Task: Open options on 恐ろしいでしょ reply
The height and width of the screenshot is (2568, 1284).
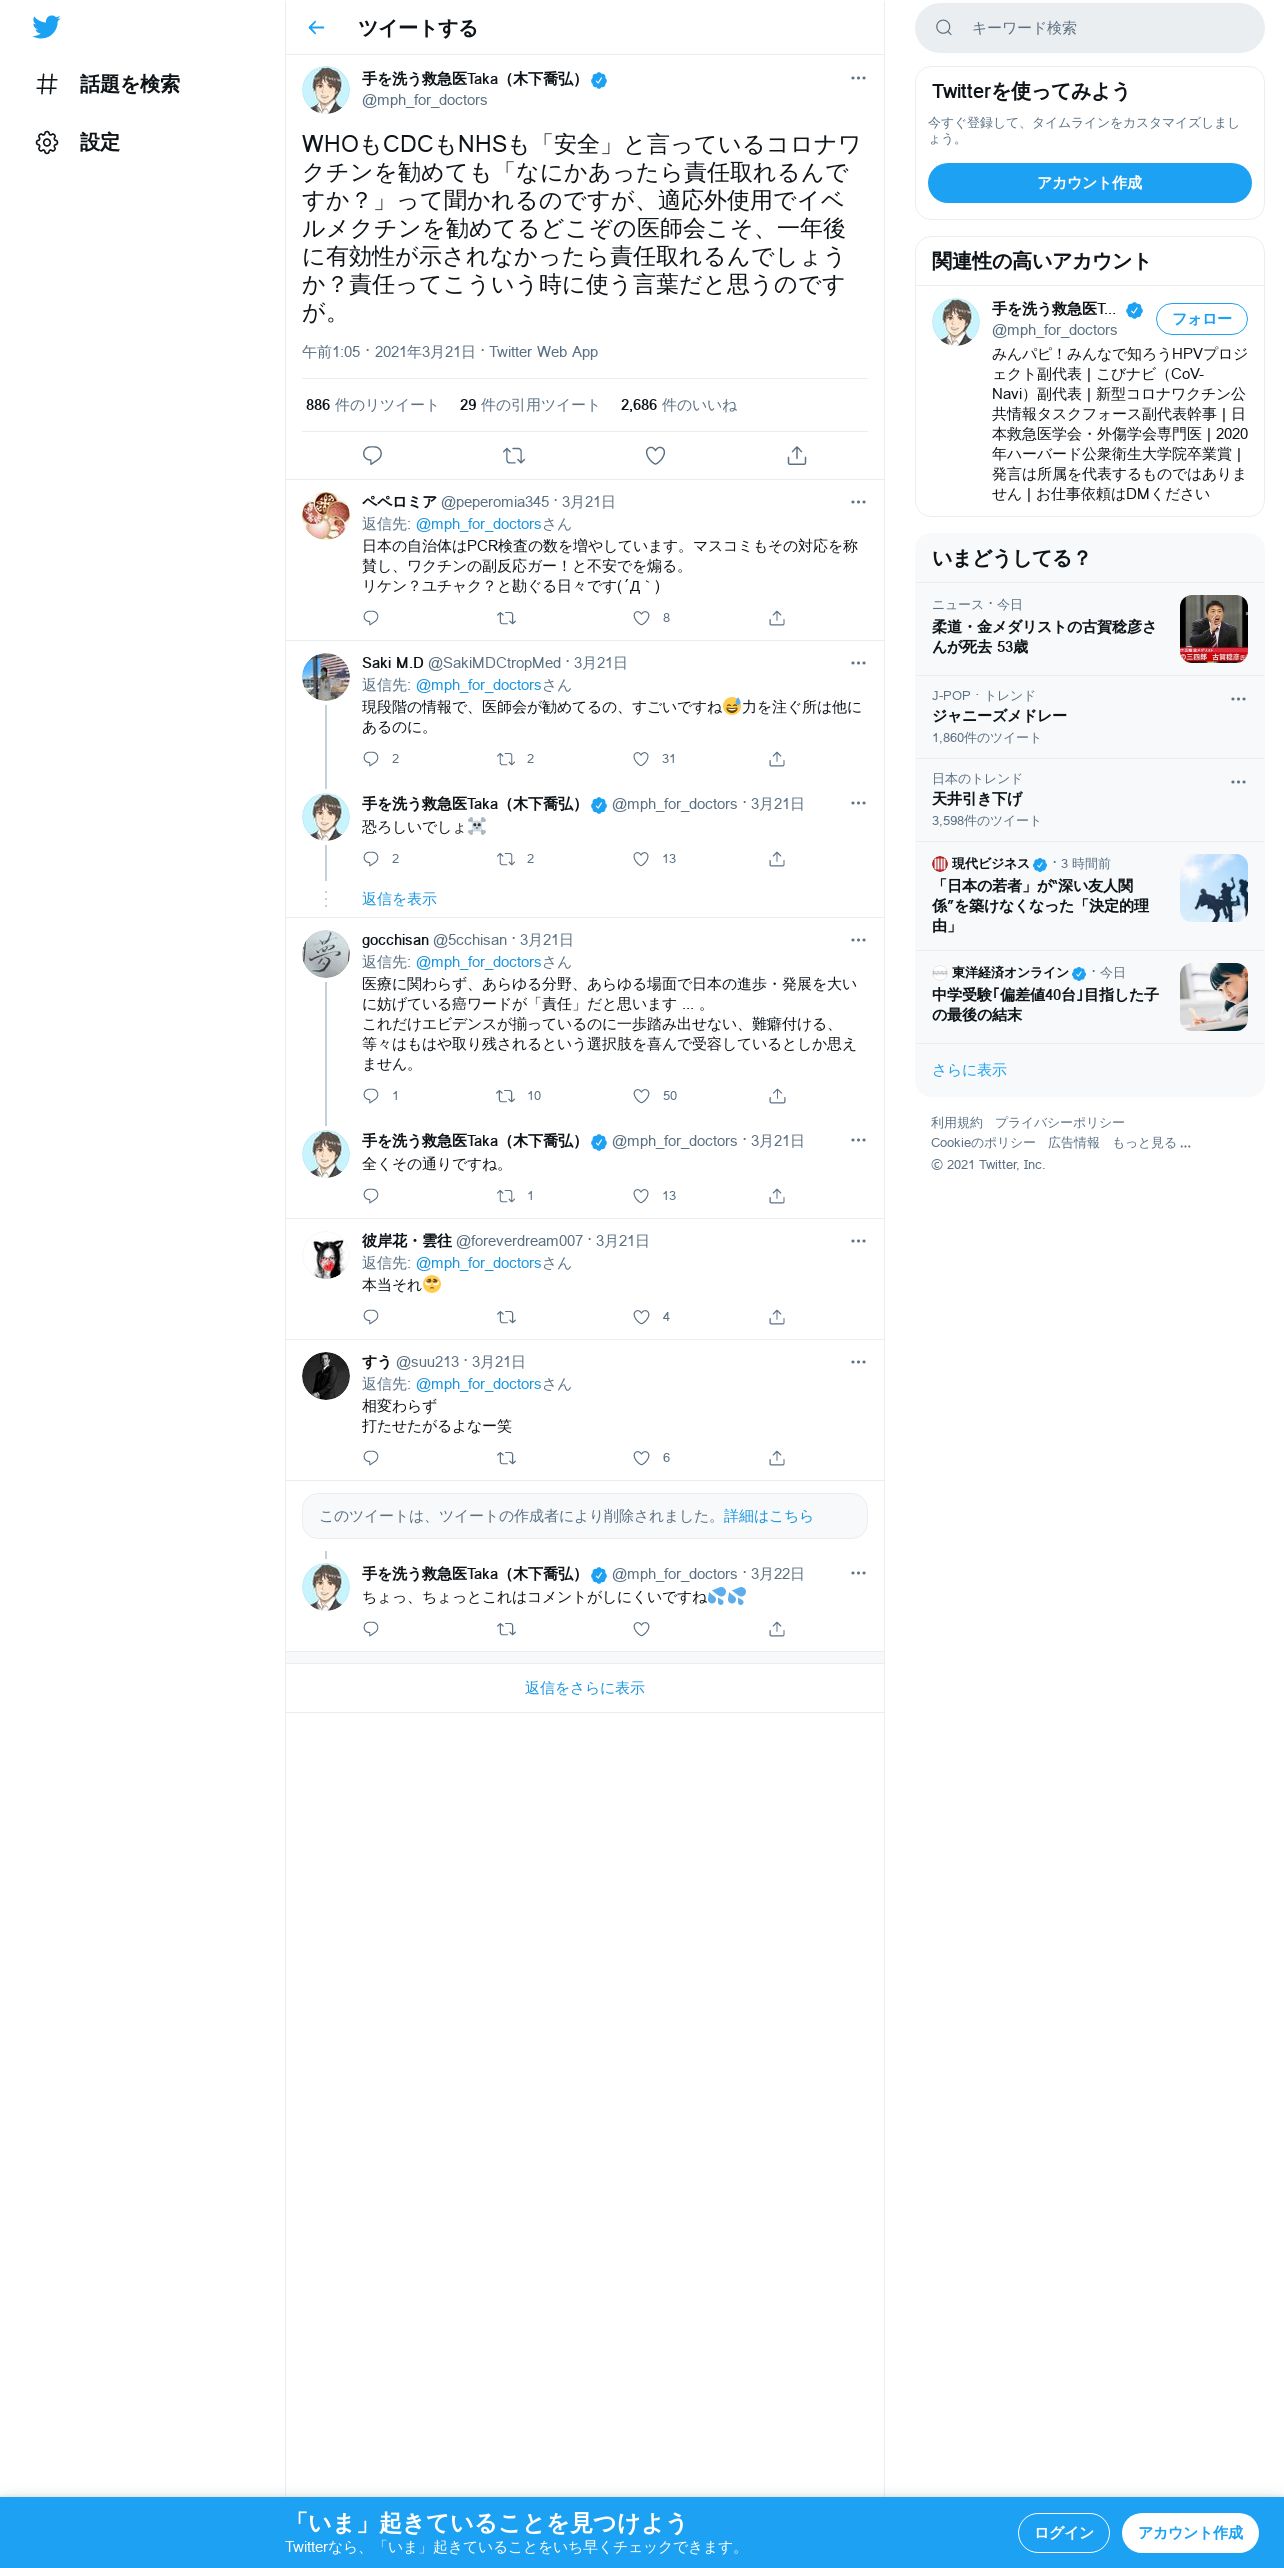Action: [x=858, y=803]
